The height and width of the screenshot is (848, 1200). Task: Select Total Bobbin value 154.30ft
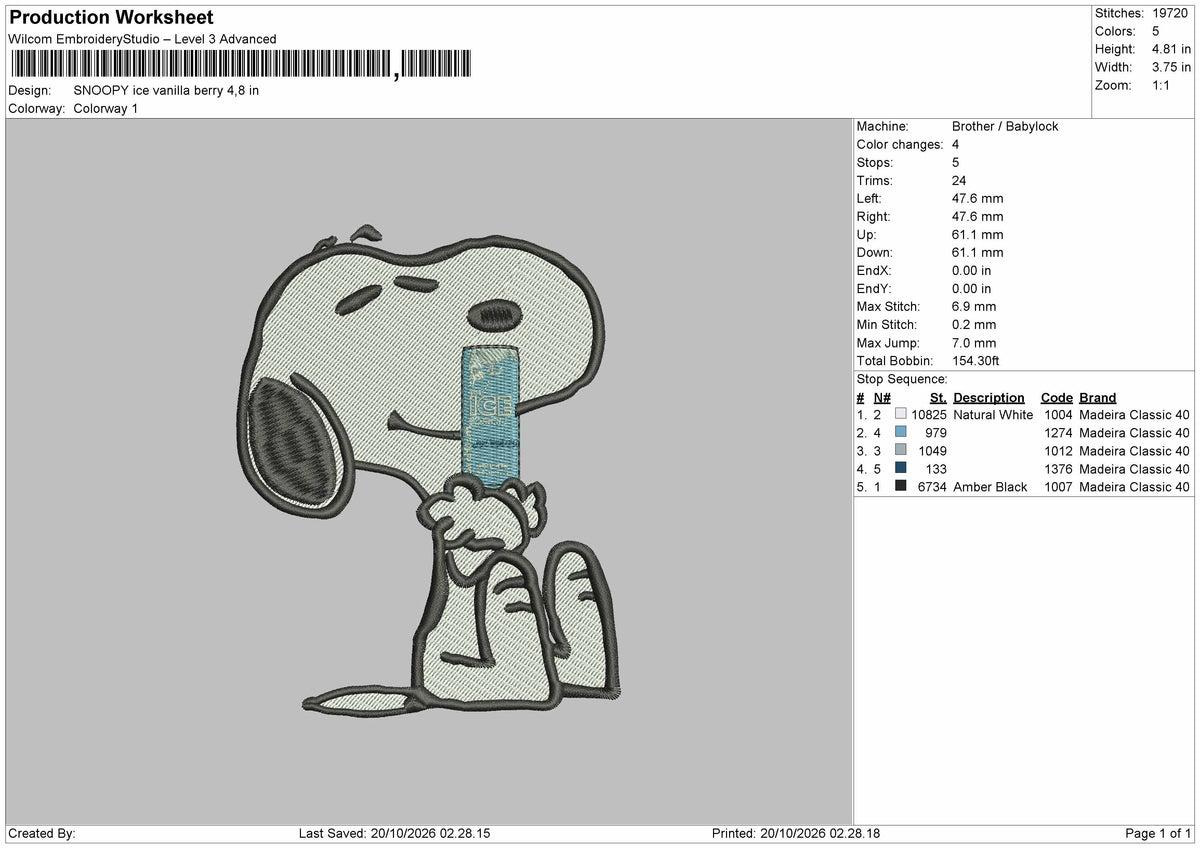coord(976,360)
